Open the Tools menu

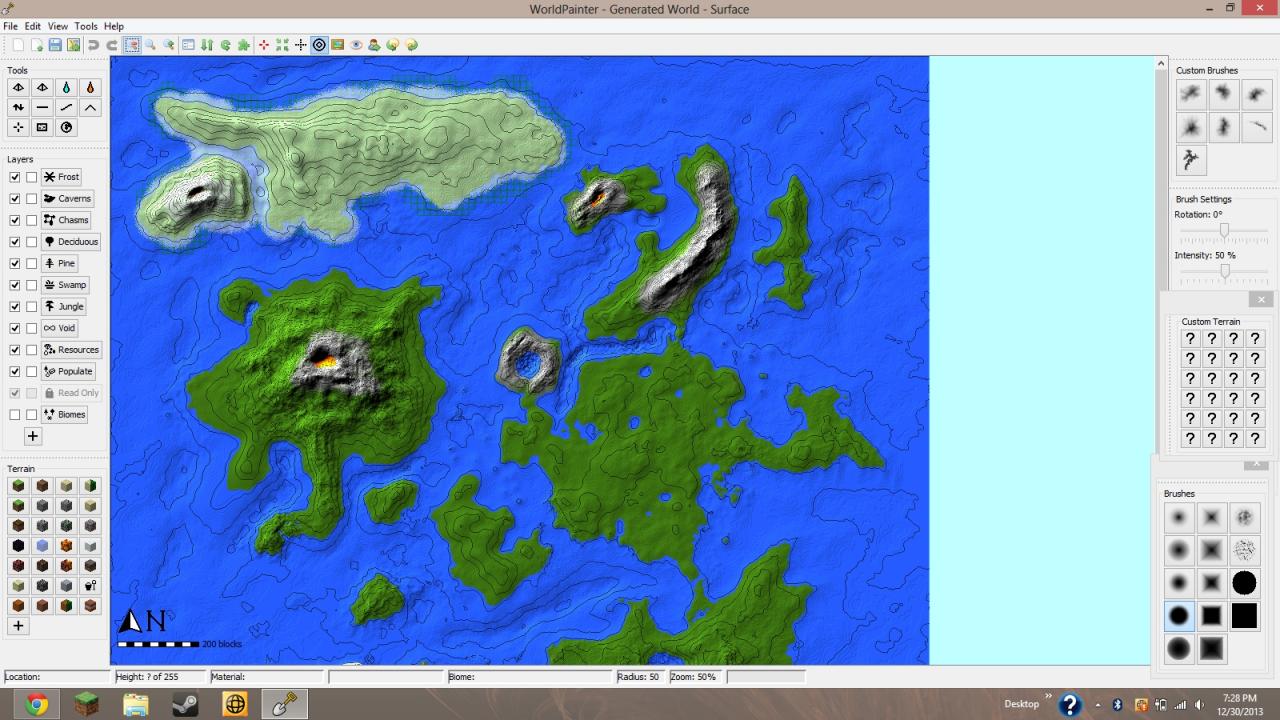tap(85, 26)
